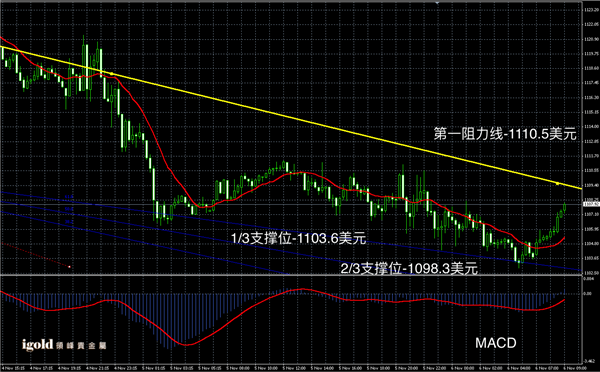Image resolution: width=600 pixels, height=372 pixels.
Task: Click the small triangle marker at chart top edge
Action: coord(437,2)
